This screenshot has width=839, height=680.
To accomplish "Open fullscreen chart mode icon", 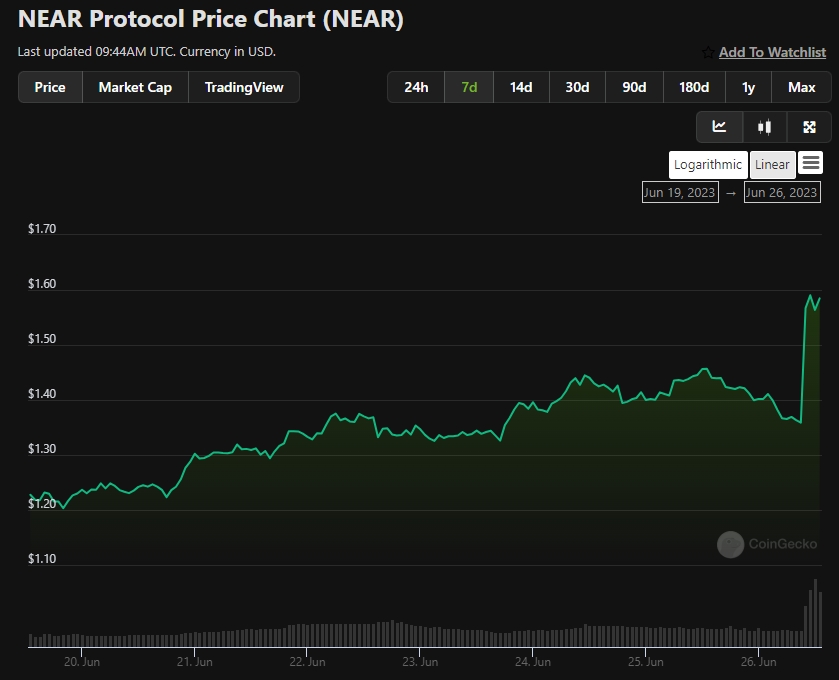I will (x=809, y=127).
